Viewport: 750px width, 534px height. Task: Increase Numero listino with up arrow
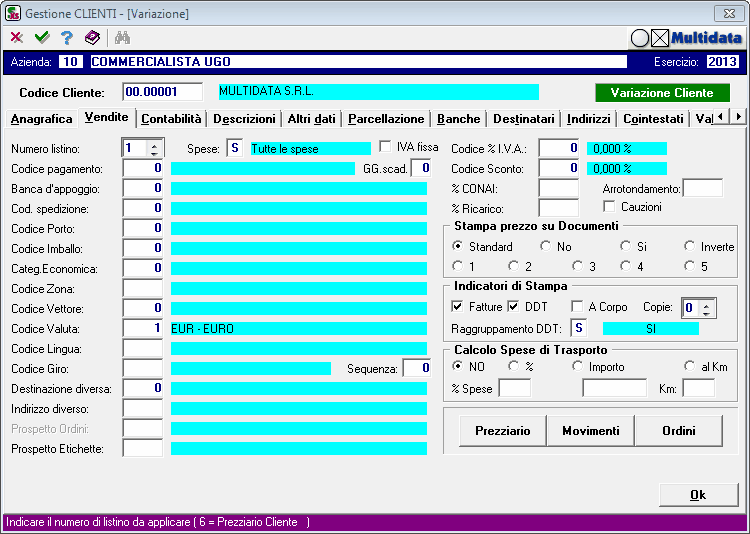(154, 145)
